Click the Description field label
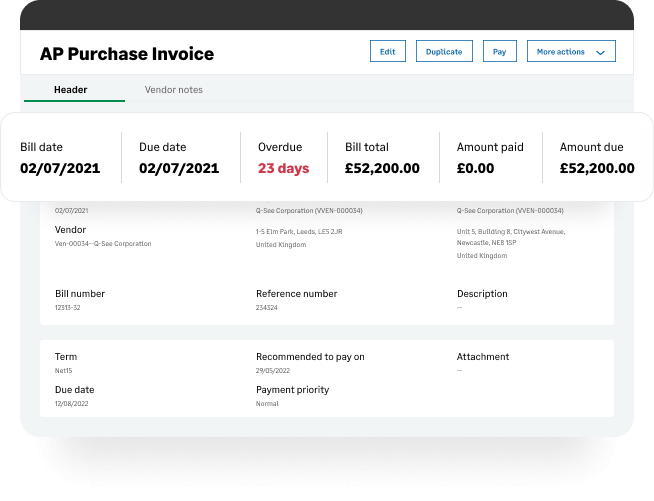654x501 pixels. tap(482, 294)
